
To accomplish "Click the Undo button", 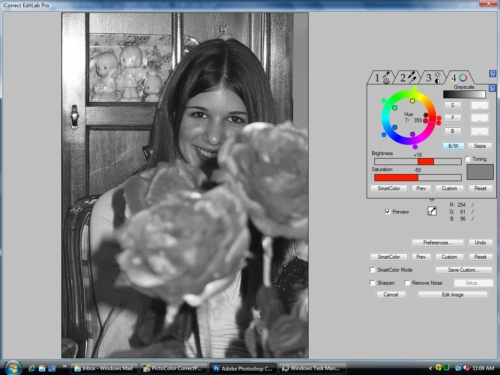I will (x=480, y=243).
